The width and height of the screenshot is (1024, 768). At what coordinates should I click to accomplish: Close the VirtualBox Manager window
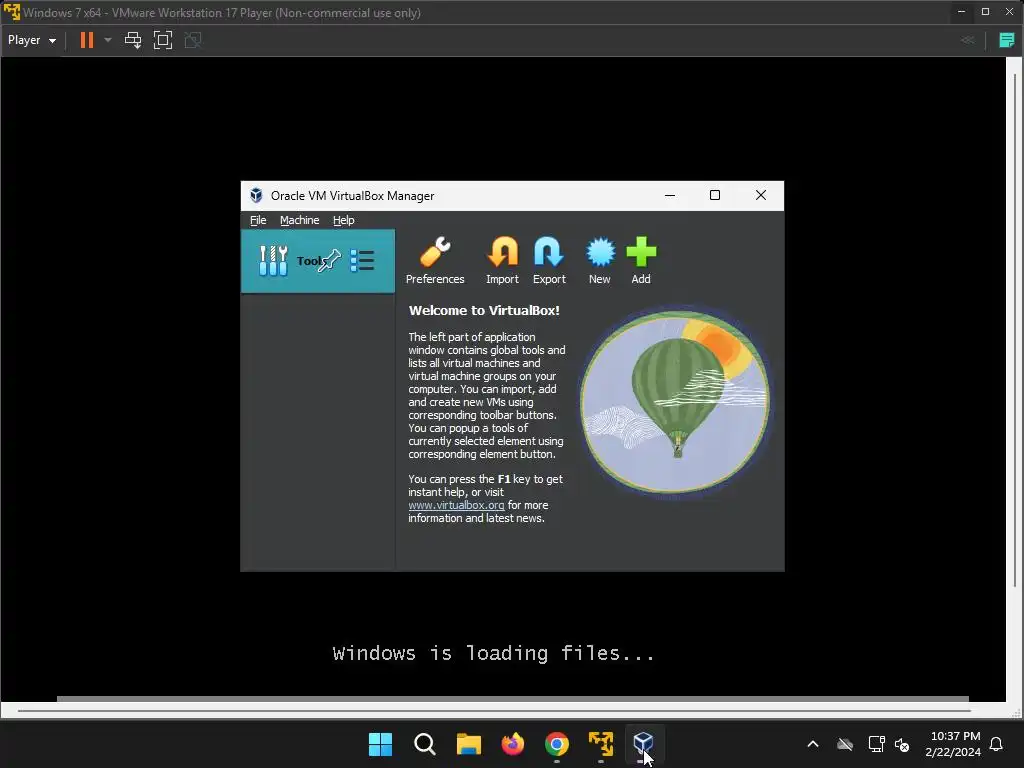point(761,195)
